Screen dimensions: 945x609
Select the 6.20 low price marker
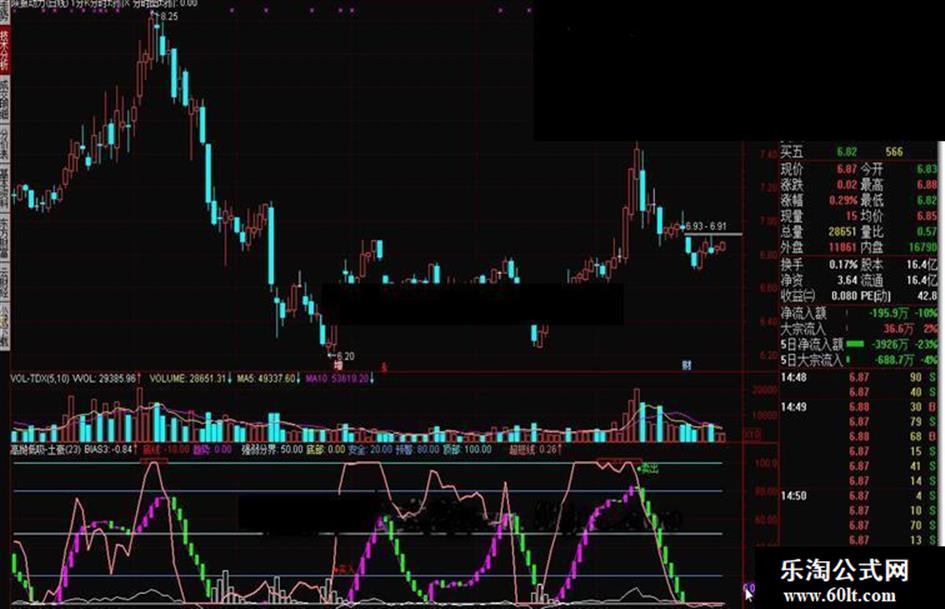[345, 356]
